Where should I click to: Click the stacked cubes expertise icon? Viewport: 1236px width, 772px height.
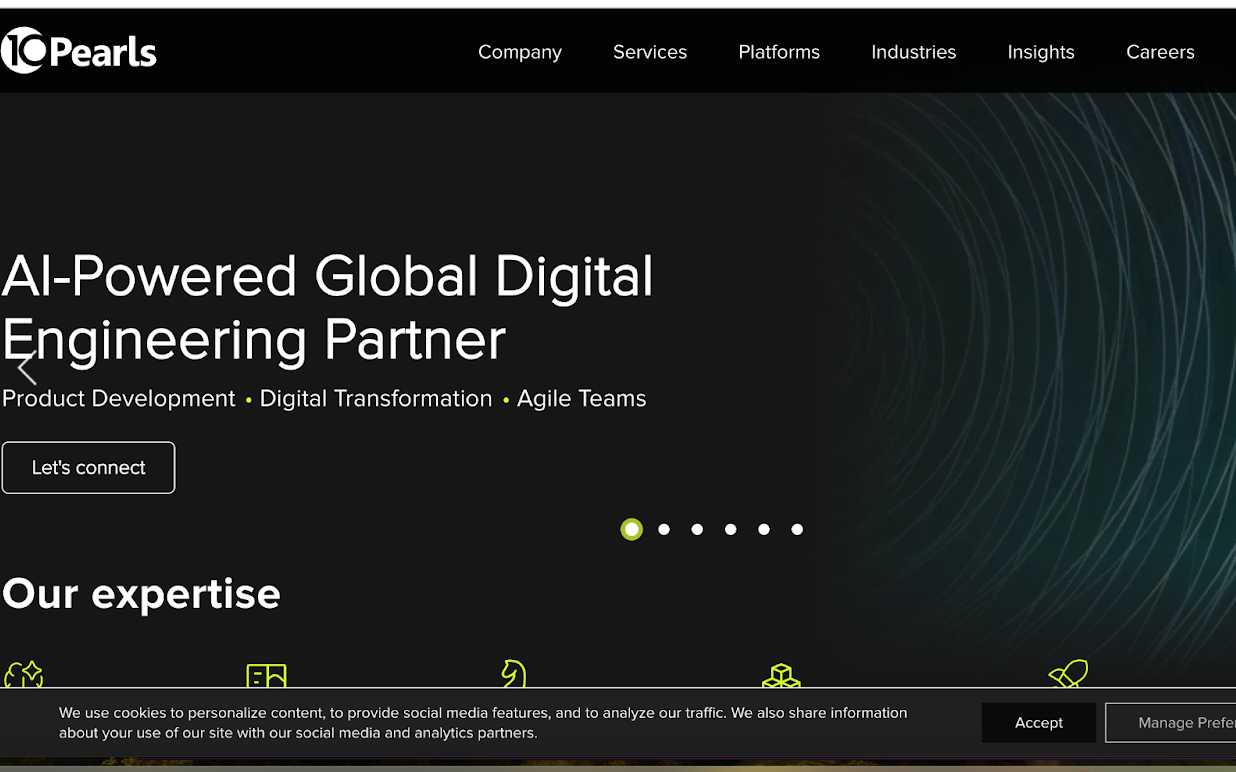781,678
